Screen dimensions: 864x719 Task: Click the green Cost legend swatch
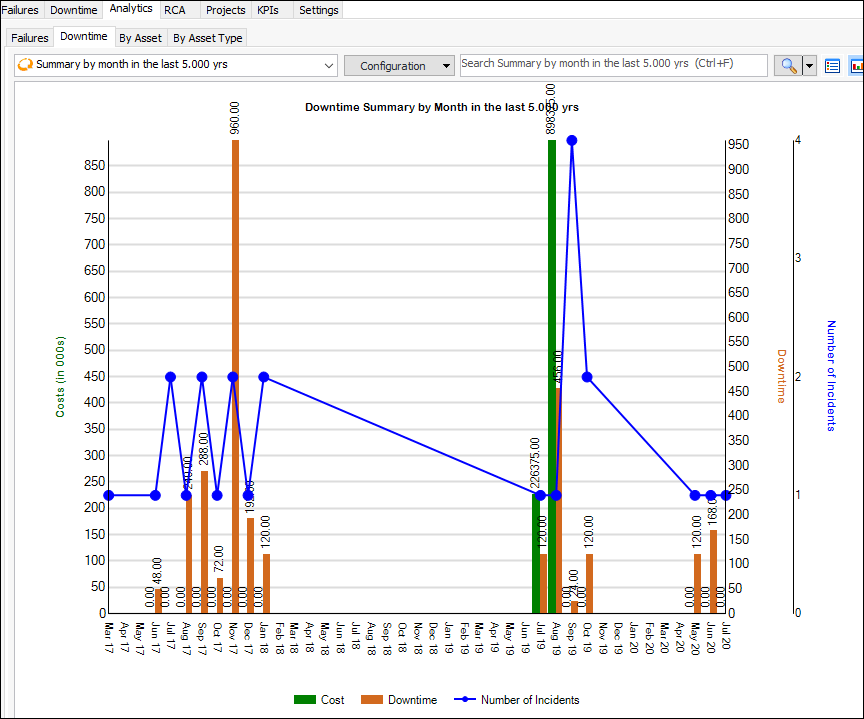(x=304, y=700)
